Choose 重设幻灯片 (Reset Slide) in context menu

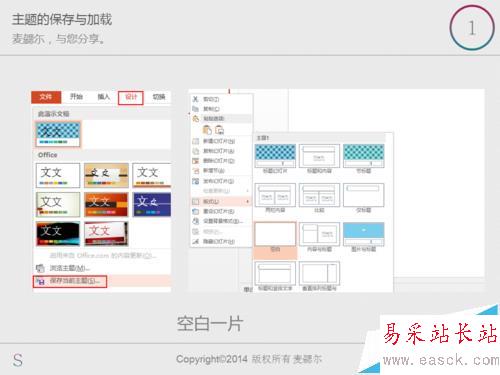(x=221, y=211)
